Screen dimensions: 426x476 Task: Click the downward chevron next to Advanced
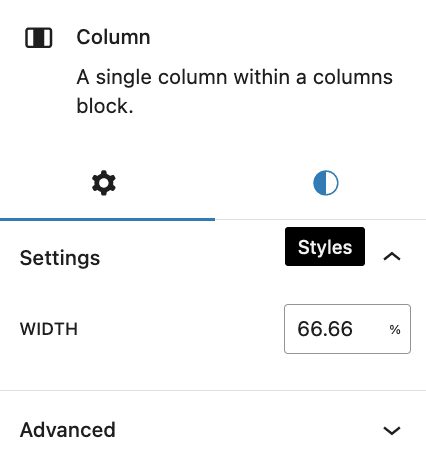[x=392, y=430]
